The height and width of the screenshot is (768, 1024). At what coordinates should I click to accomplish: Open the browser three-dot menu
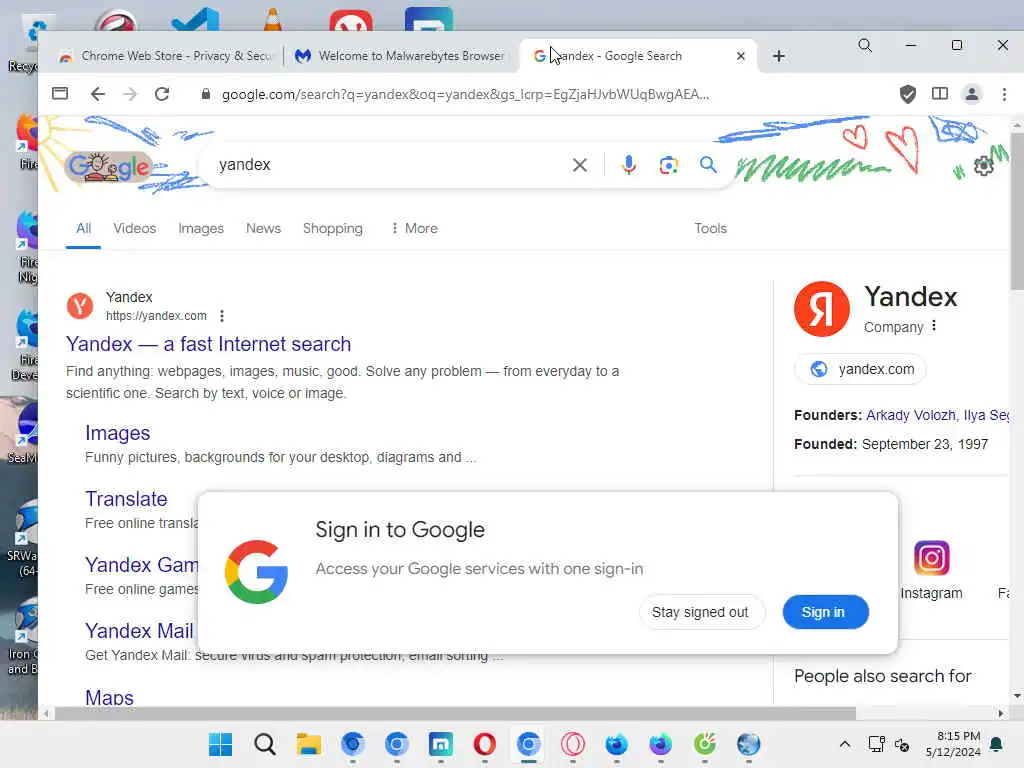[x=1004, y=94]
